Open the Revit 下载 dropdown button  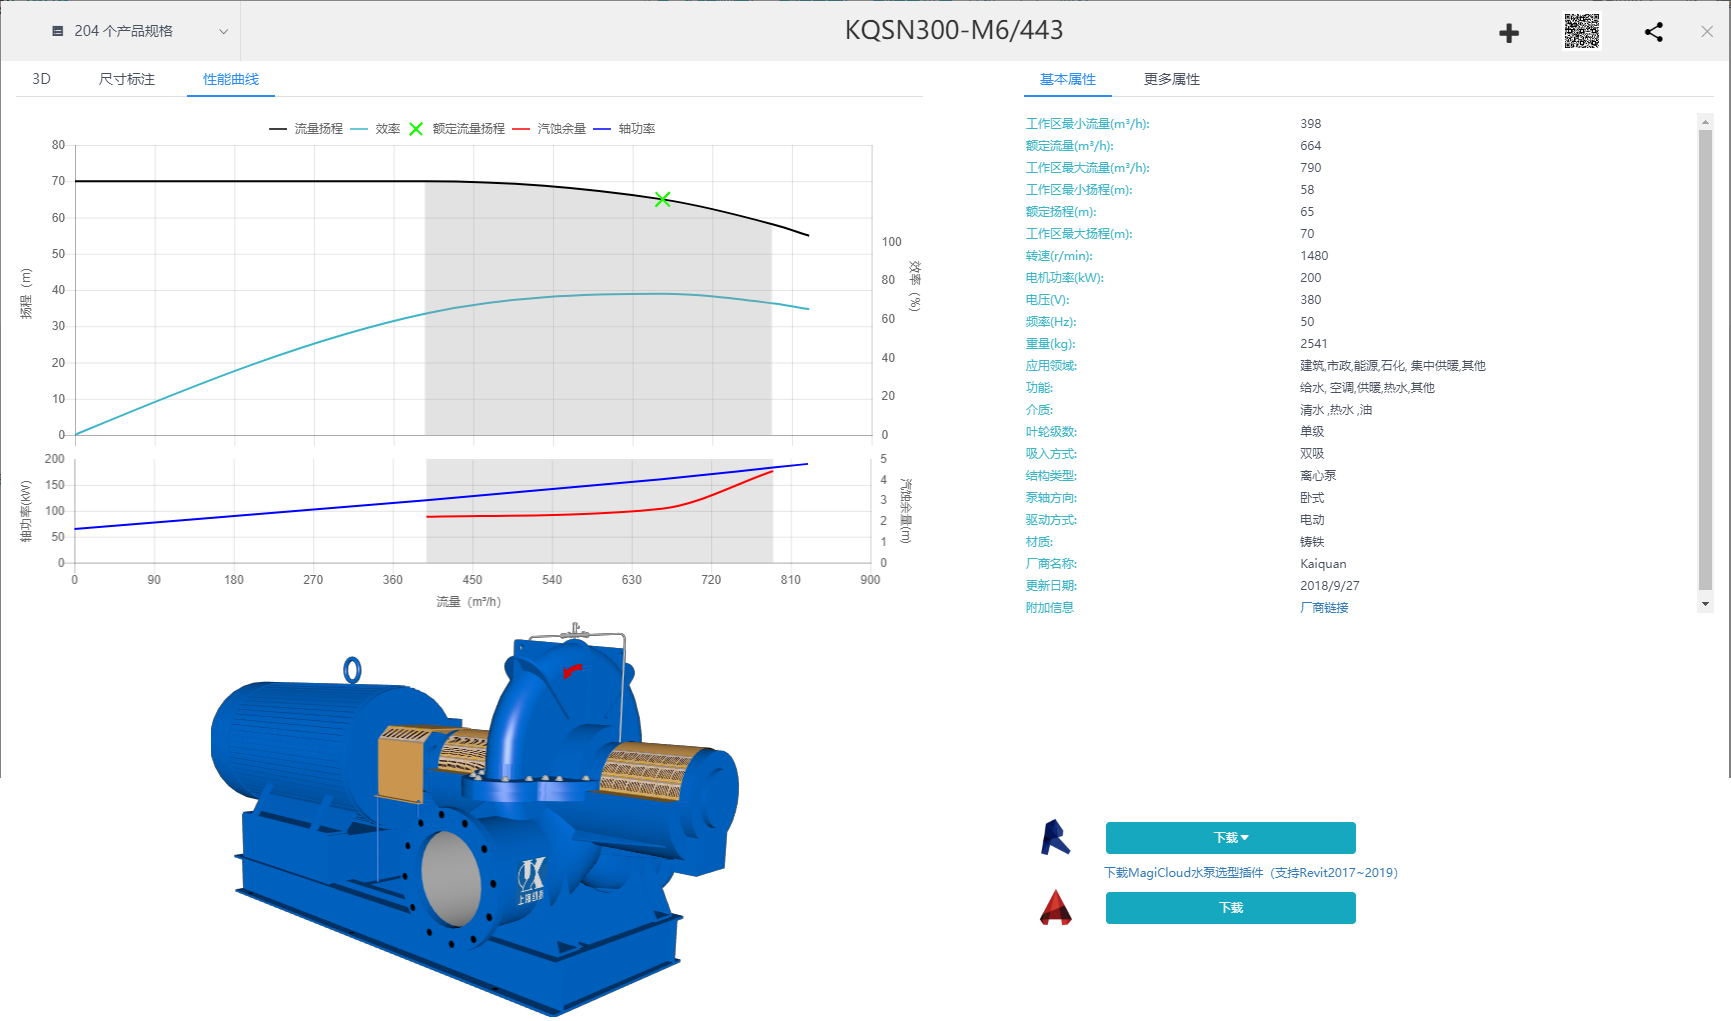[x=1230, y=838]
